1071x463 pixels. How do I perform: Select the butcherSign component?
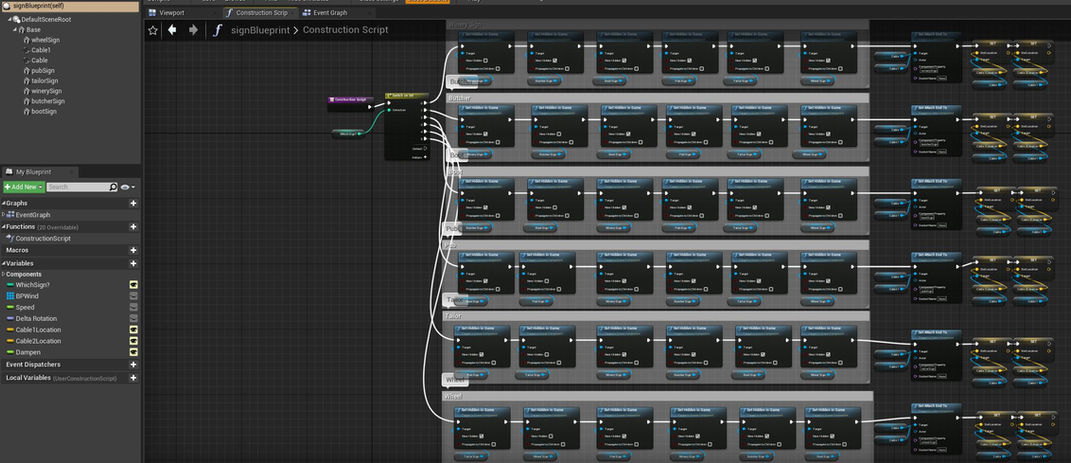click(48, 101)
